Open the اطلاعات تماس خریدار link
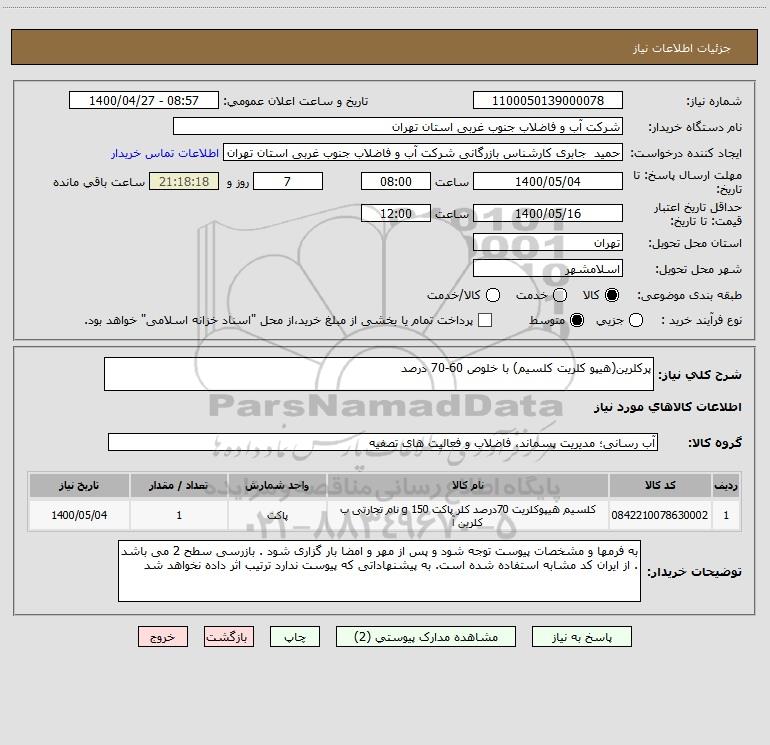 tap(165, 153)
